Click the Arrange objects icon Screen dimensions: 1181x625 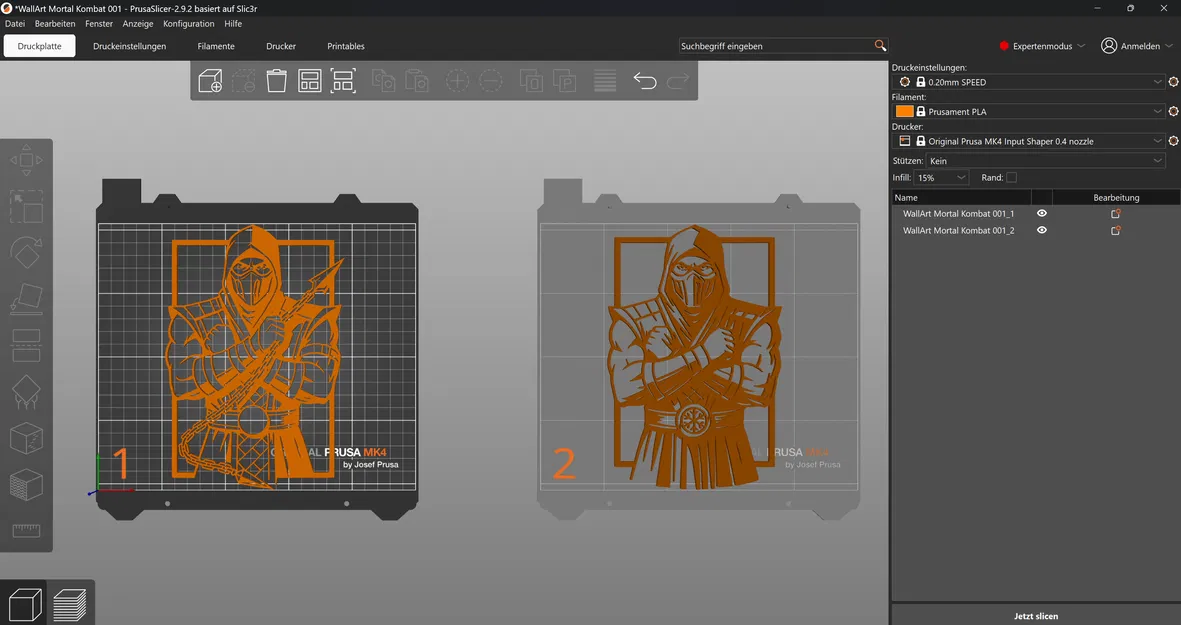[310, 81]
